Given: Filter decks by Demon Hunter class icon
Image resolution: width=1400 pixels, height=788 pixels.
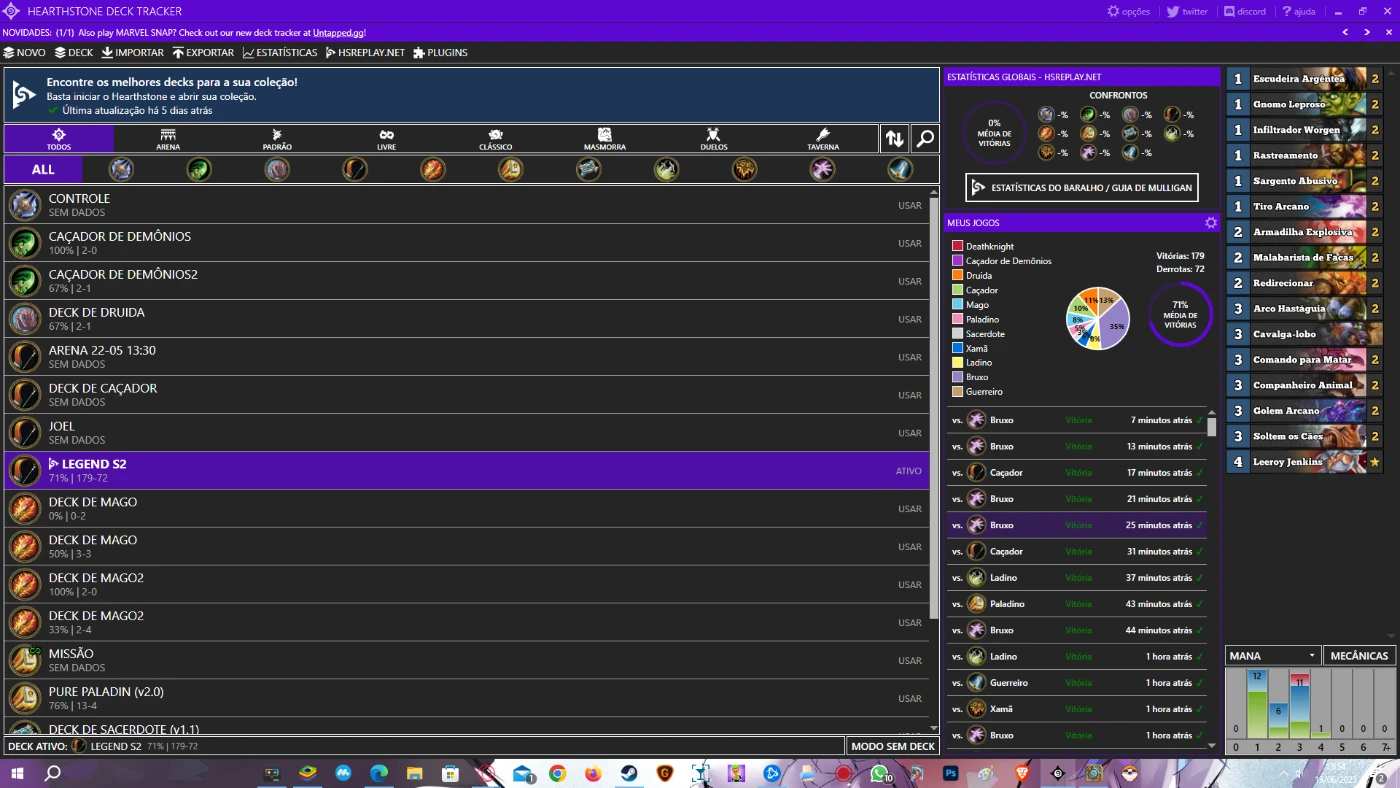Looking at the screenshot, I should (199, 169).
